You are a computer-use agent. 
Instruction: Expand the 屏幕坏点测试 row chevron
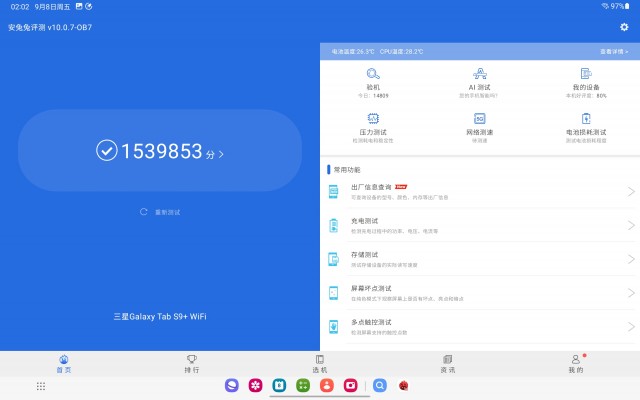631,293
